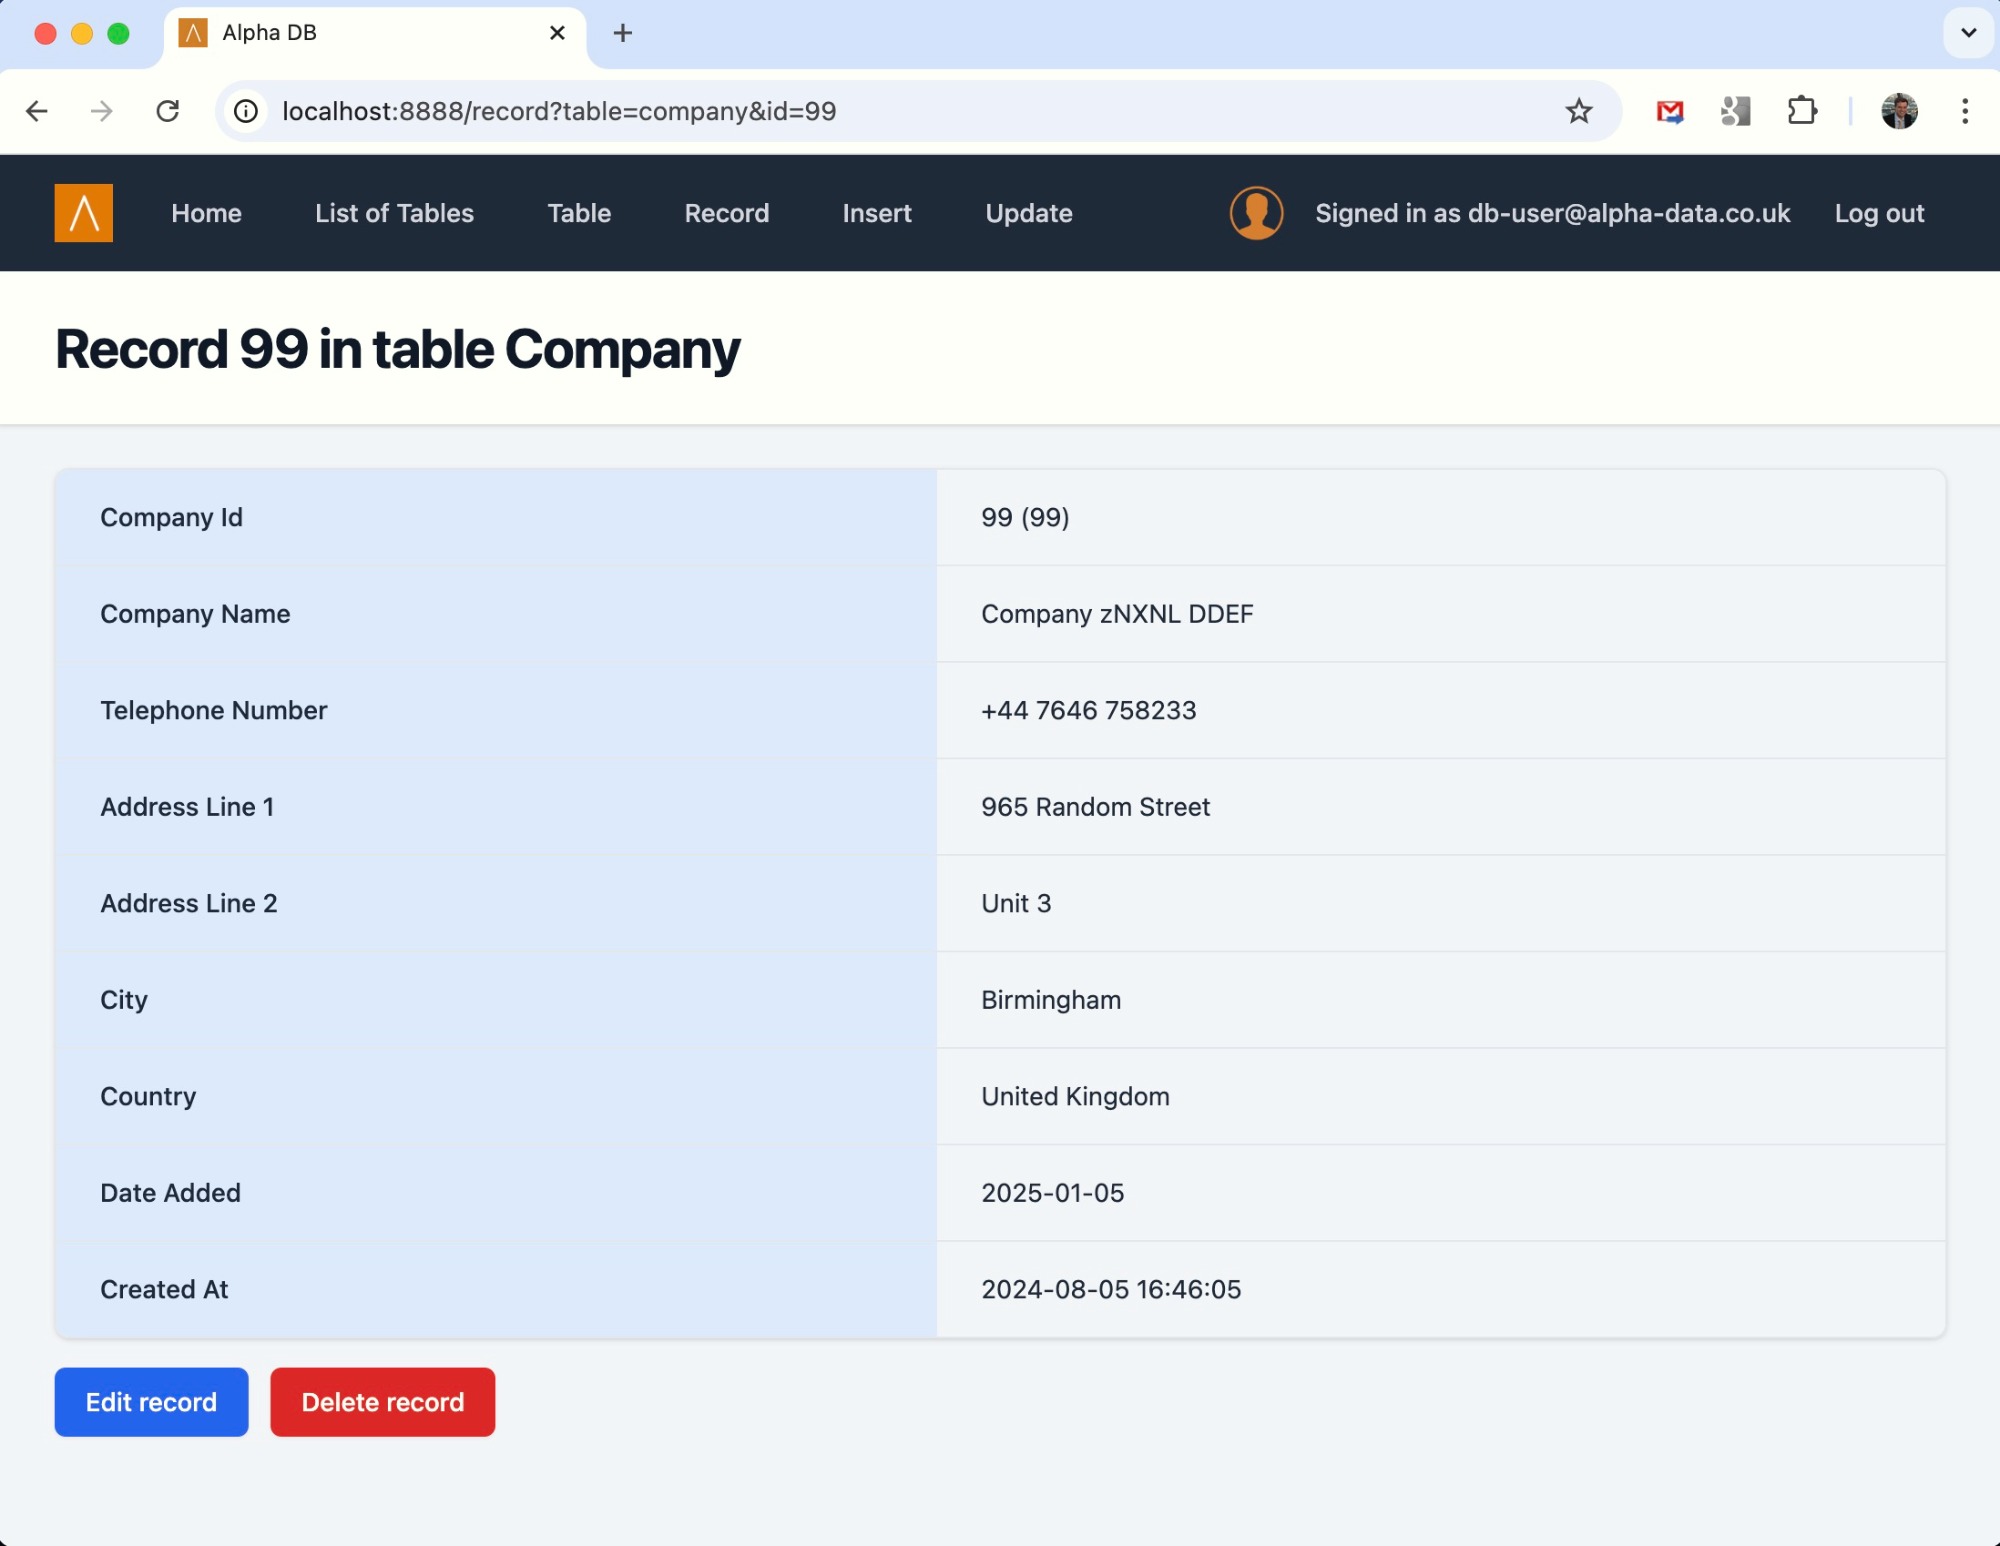
Task: Click the Log out link
Action: pyautogui.click(x=1879, y=213)
